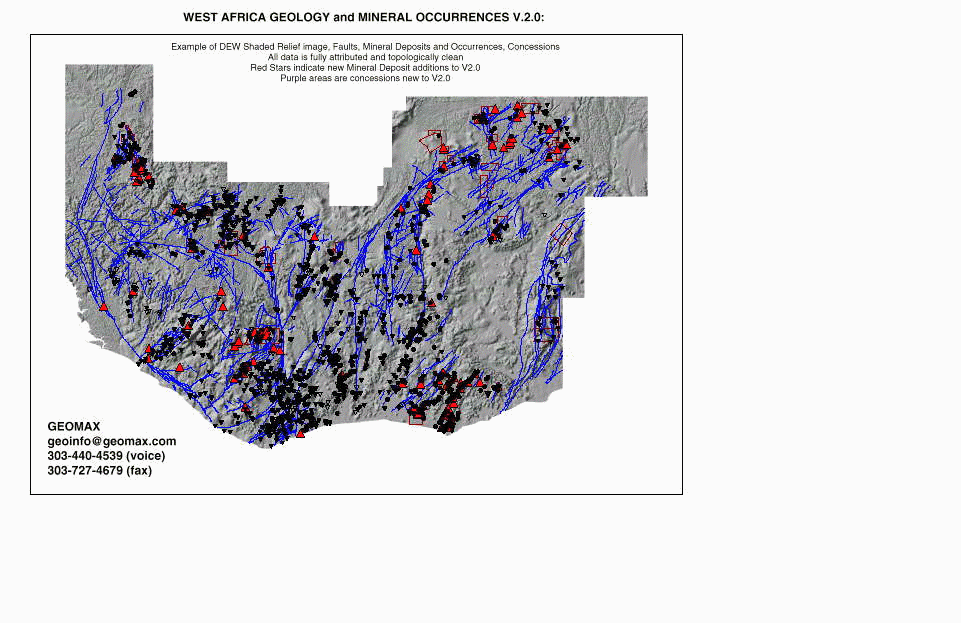Screen dimensions: 961x623
Task: Click the voice number 303-440-4539
Action: [106, 456]
